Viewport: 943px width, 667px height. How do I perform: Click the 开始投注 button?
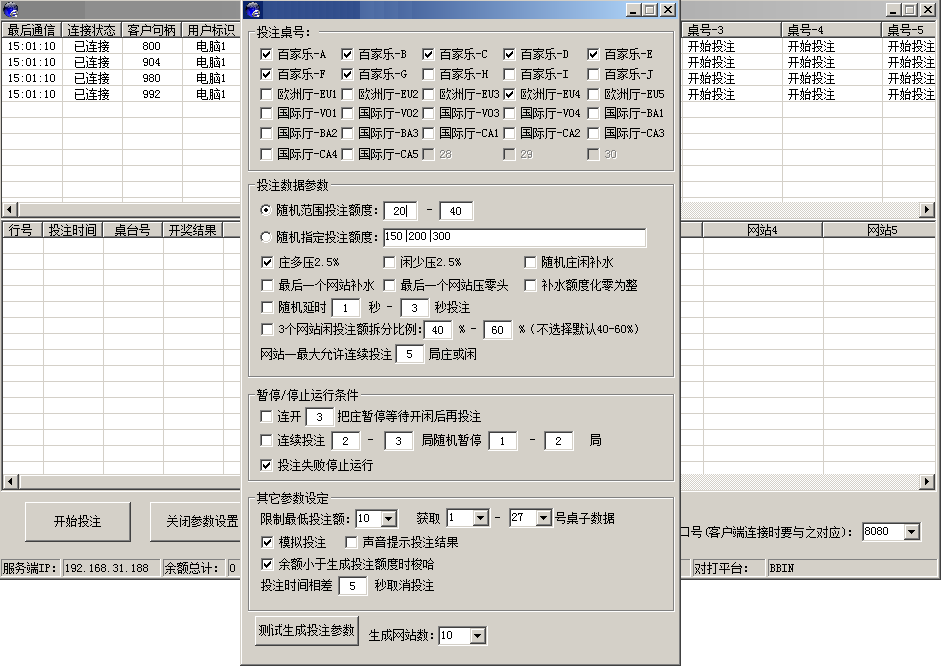tap(78, 522)
